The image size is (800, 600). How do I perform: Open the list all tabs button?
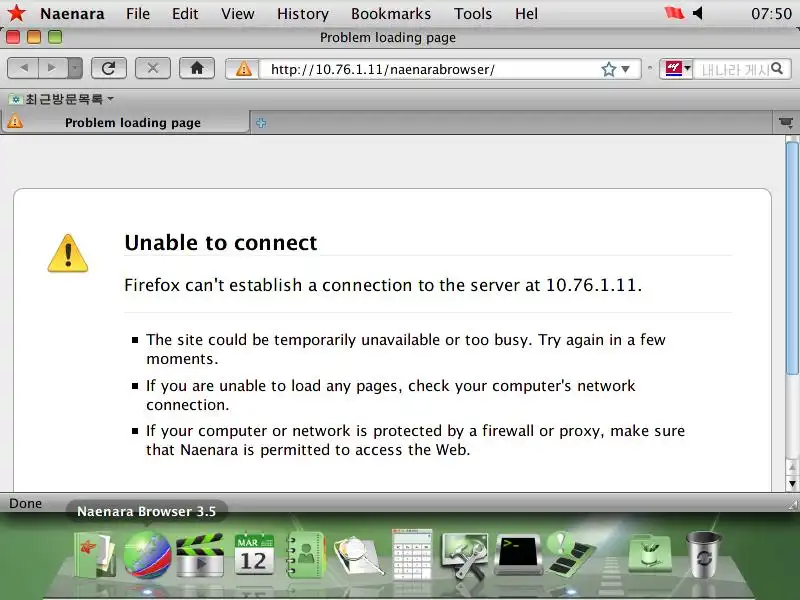coord(786,122)
